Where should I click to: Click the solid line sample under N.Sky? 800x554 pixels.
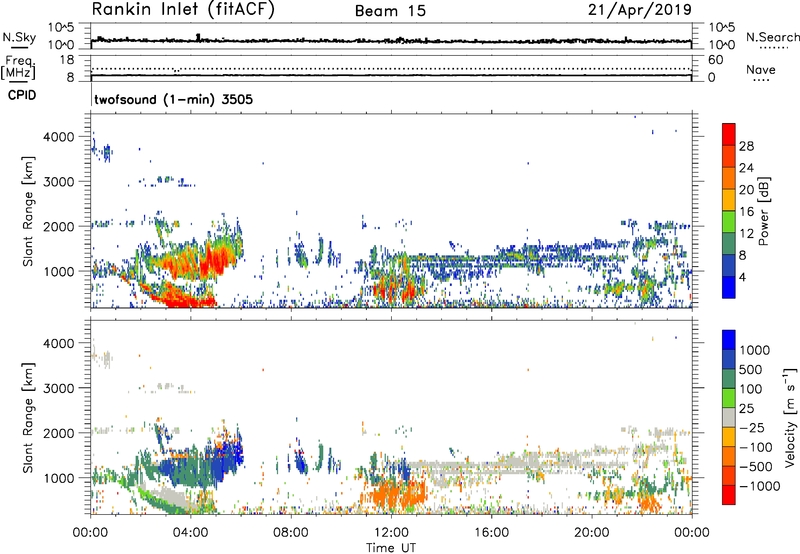[19, 47]
